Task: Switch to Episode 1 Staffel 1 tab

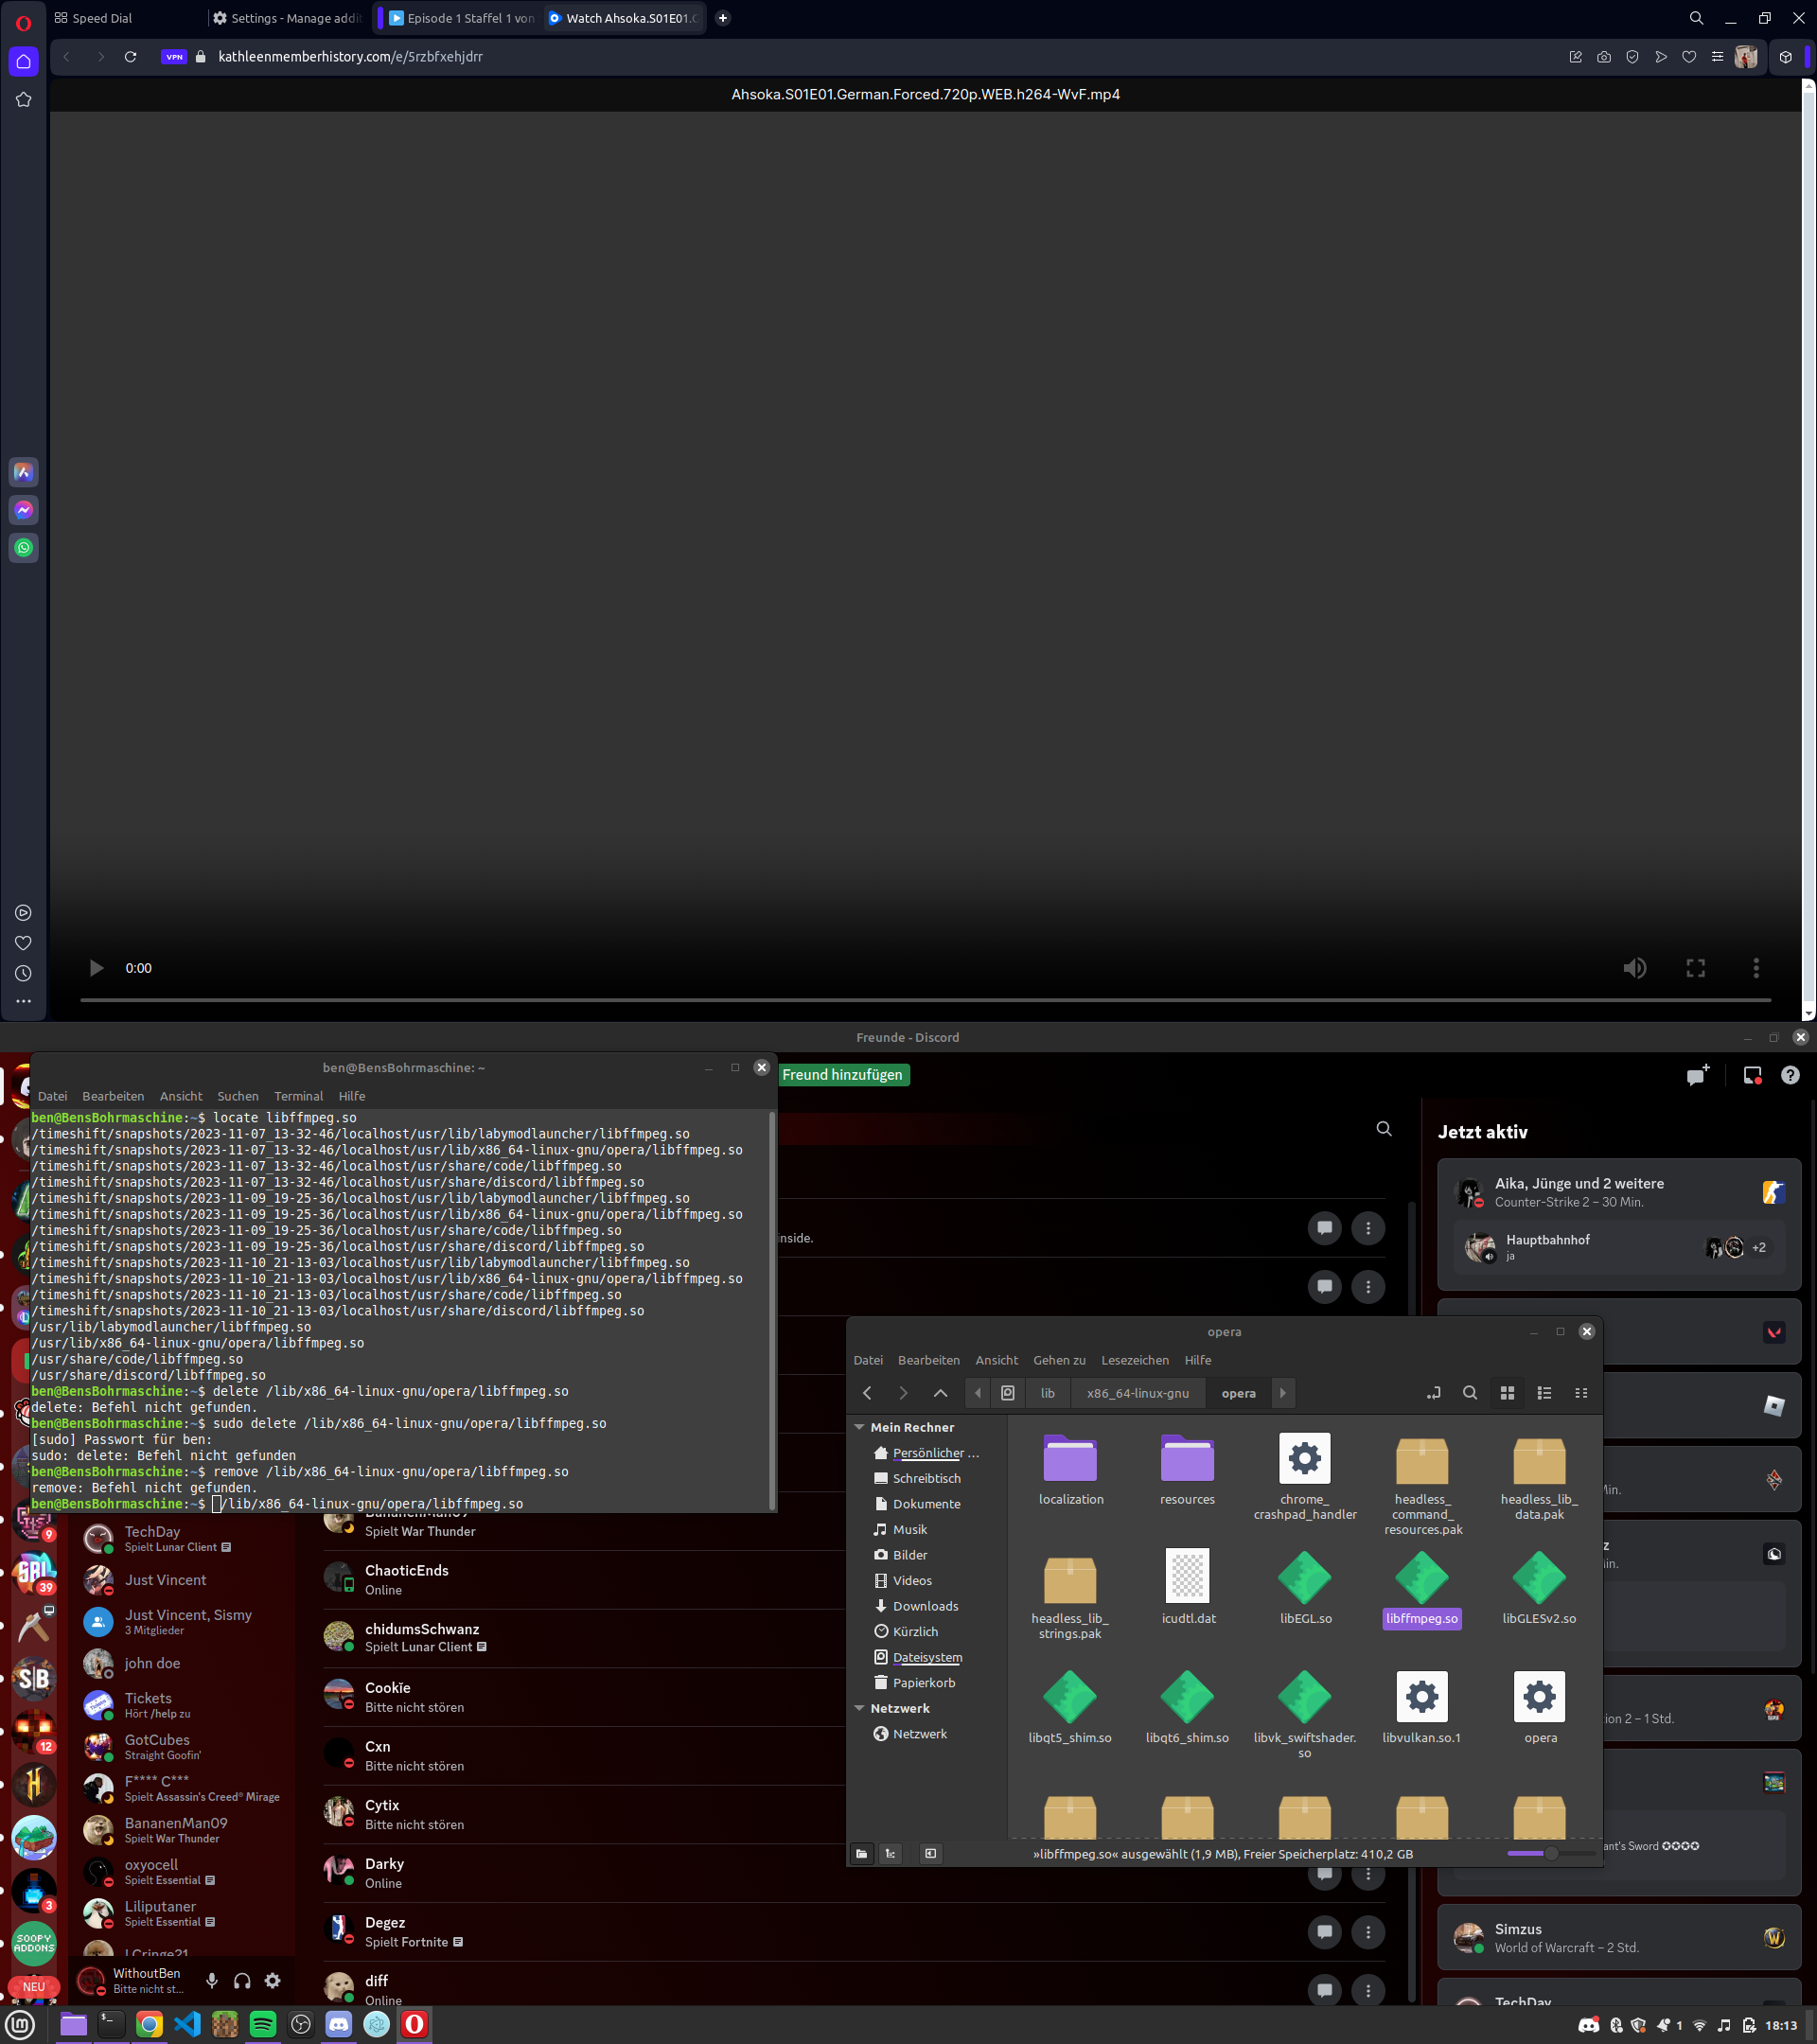Action: [462, 18]
